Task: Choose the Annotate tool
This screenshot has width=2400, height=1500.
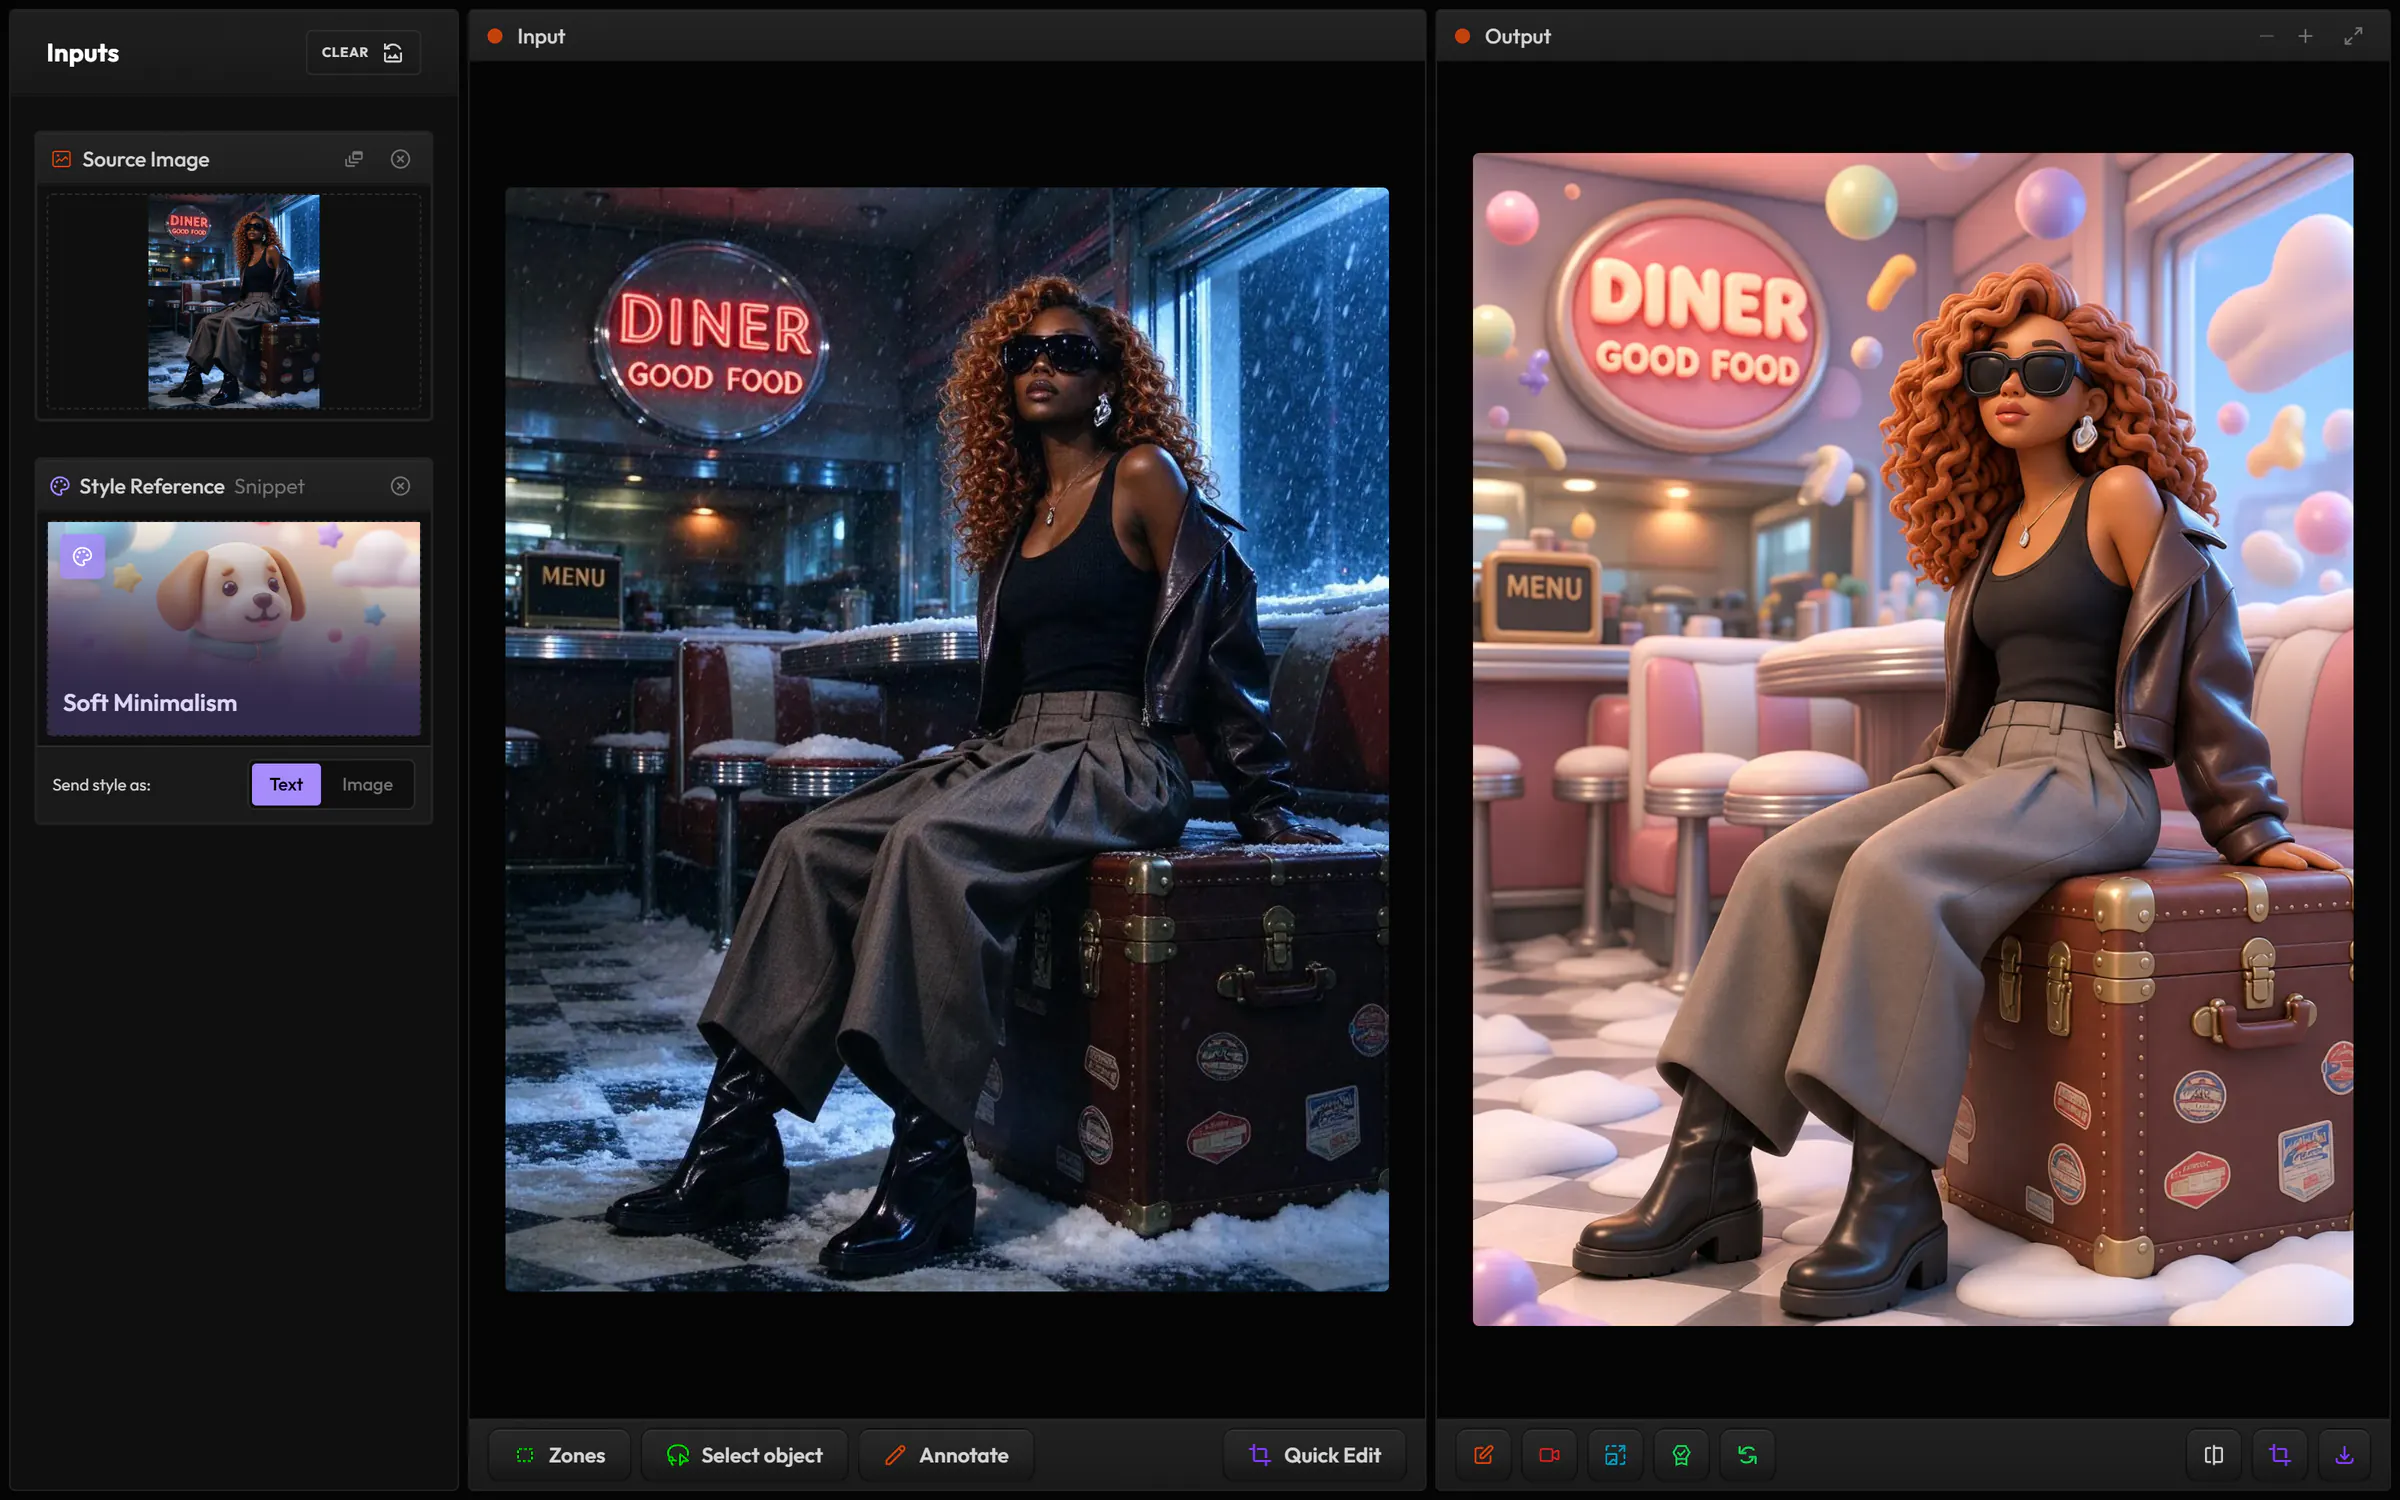Action: point(946,1455)
